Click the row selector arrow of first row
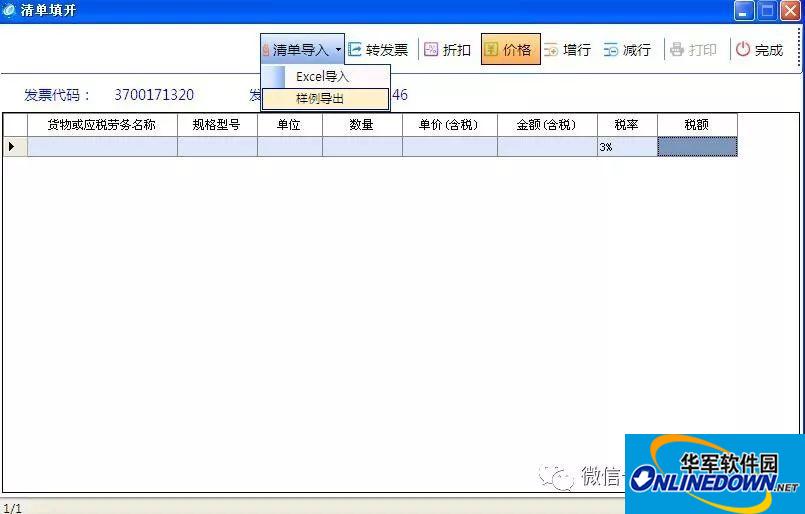Image resolution: width=805 pixels, height=514 pixels. [x=13, y=147]
